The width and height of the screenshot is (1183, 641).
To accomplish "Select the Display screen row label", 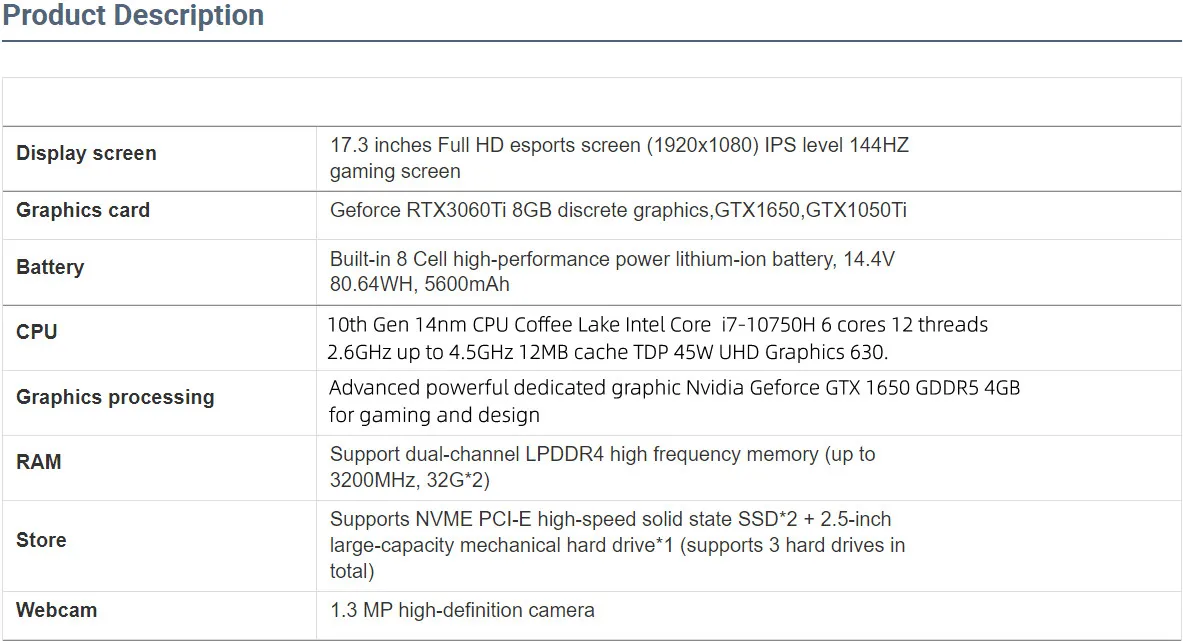I will (x=86, y=153).
